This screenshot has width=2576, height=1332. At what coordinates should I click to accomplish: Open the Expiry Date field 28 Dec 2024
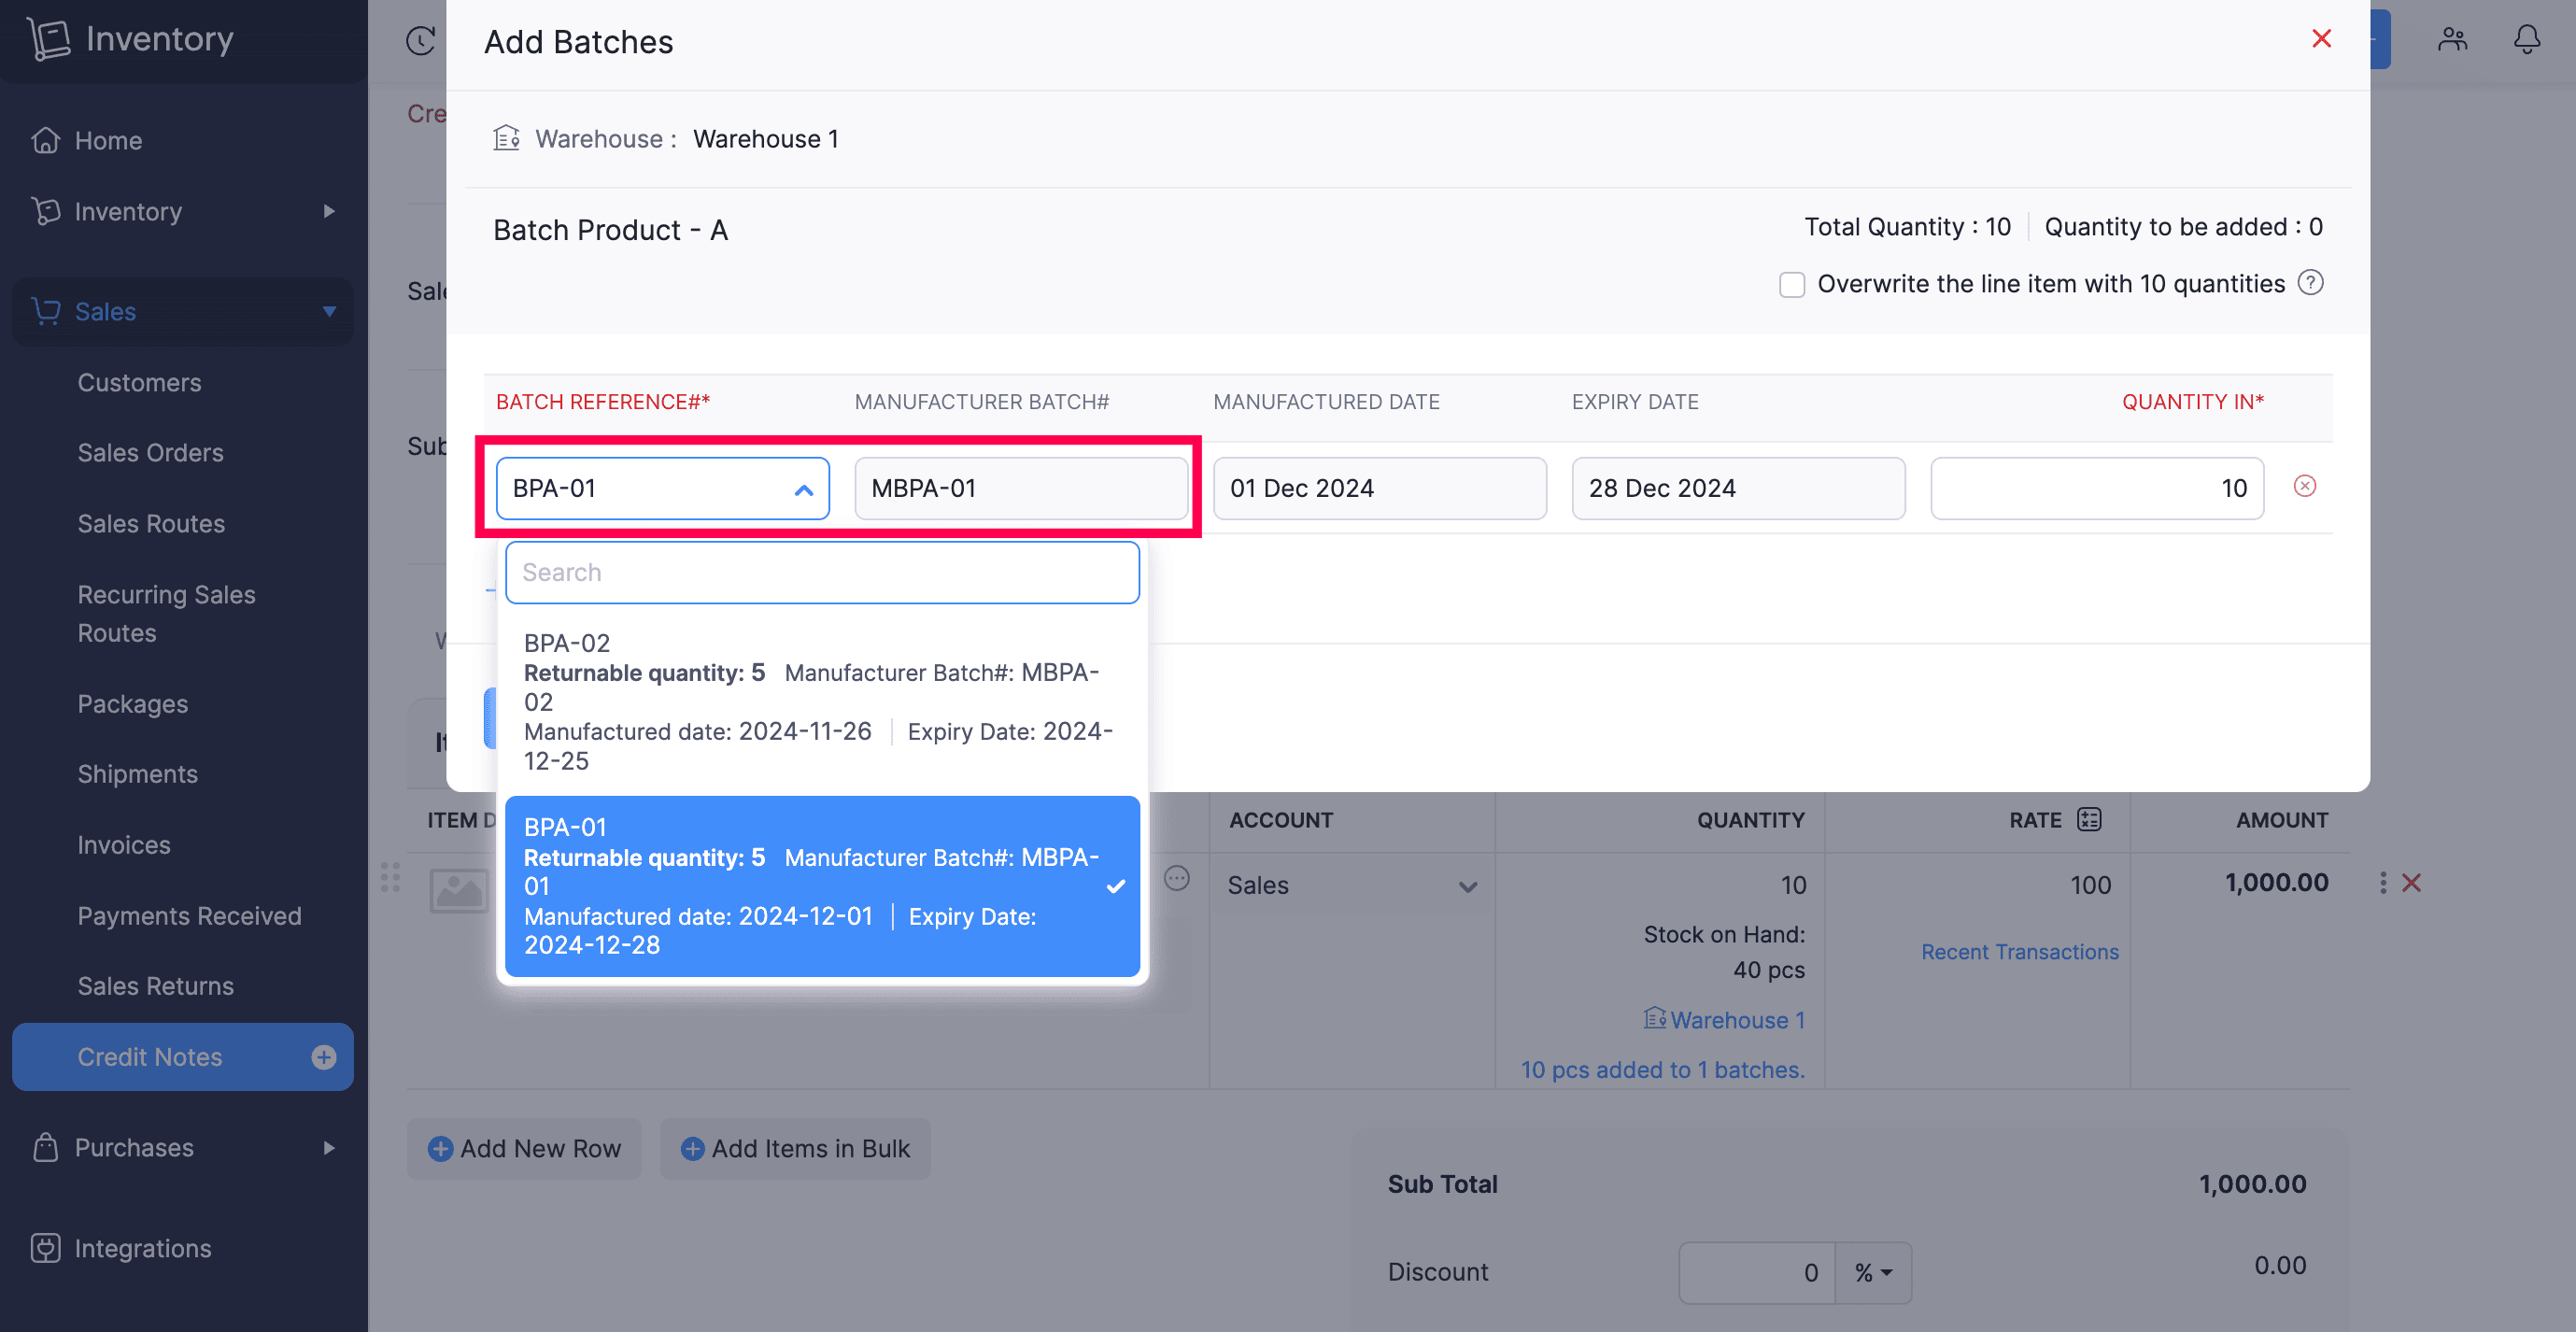1738,489
